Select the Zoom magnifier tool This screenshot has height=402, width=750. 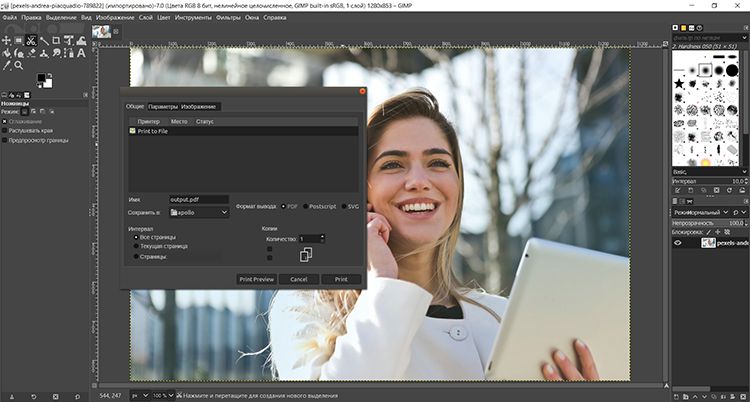(x=19, y=65)
